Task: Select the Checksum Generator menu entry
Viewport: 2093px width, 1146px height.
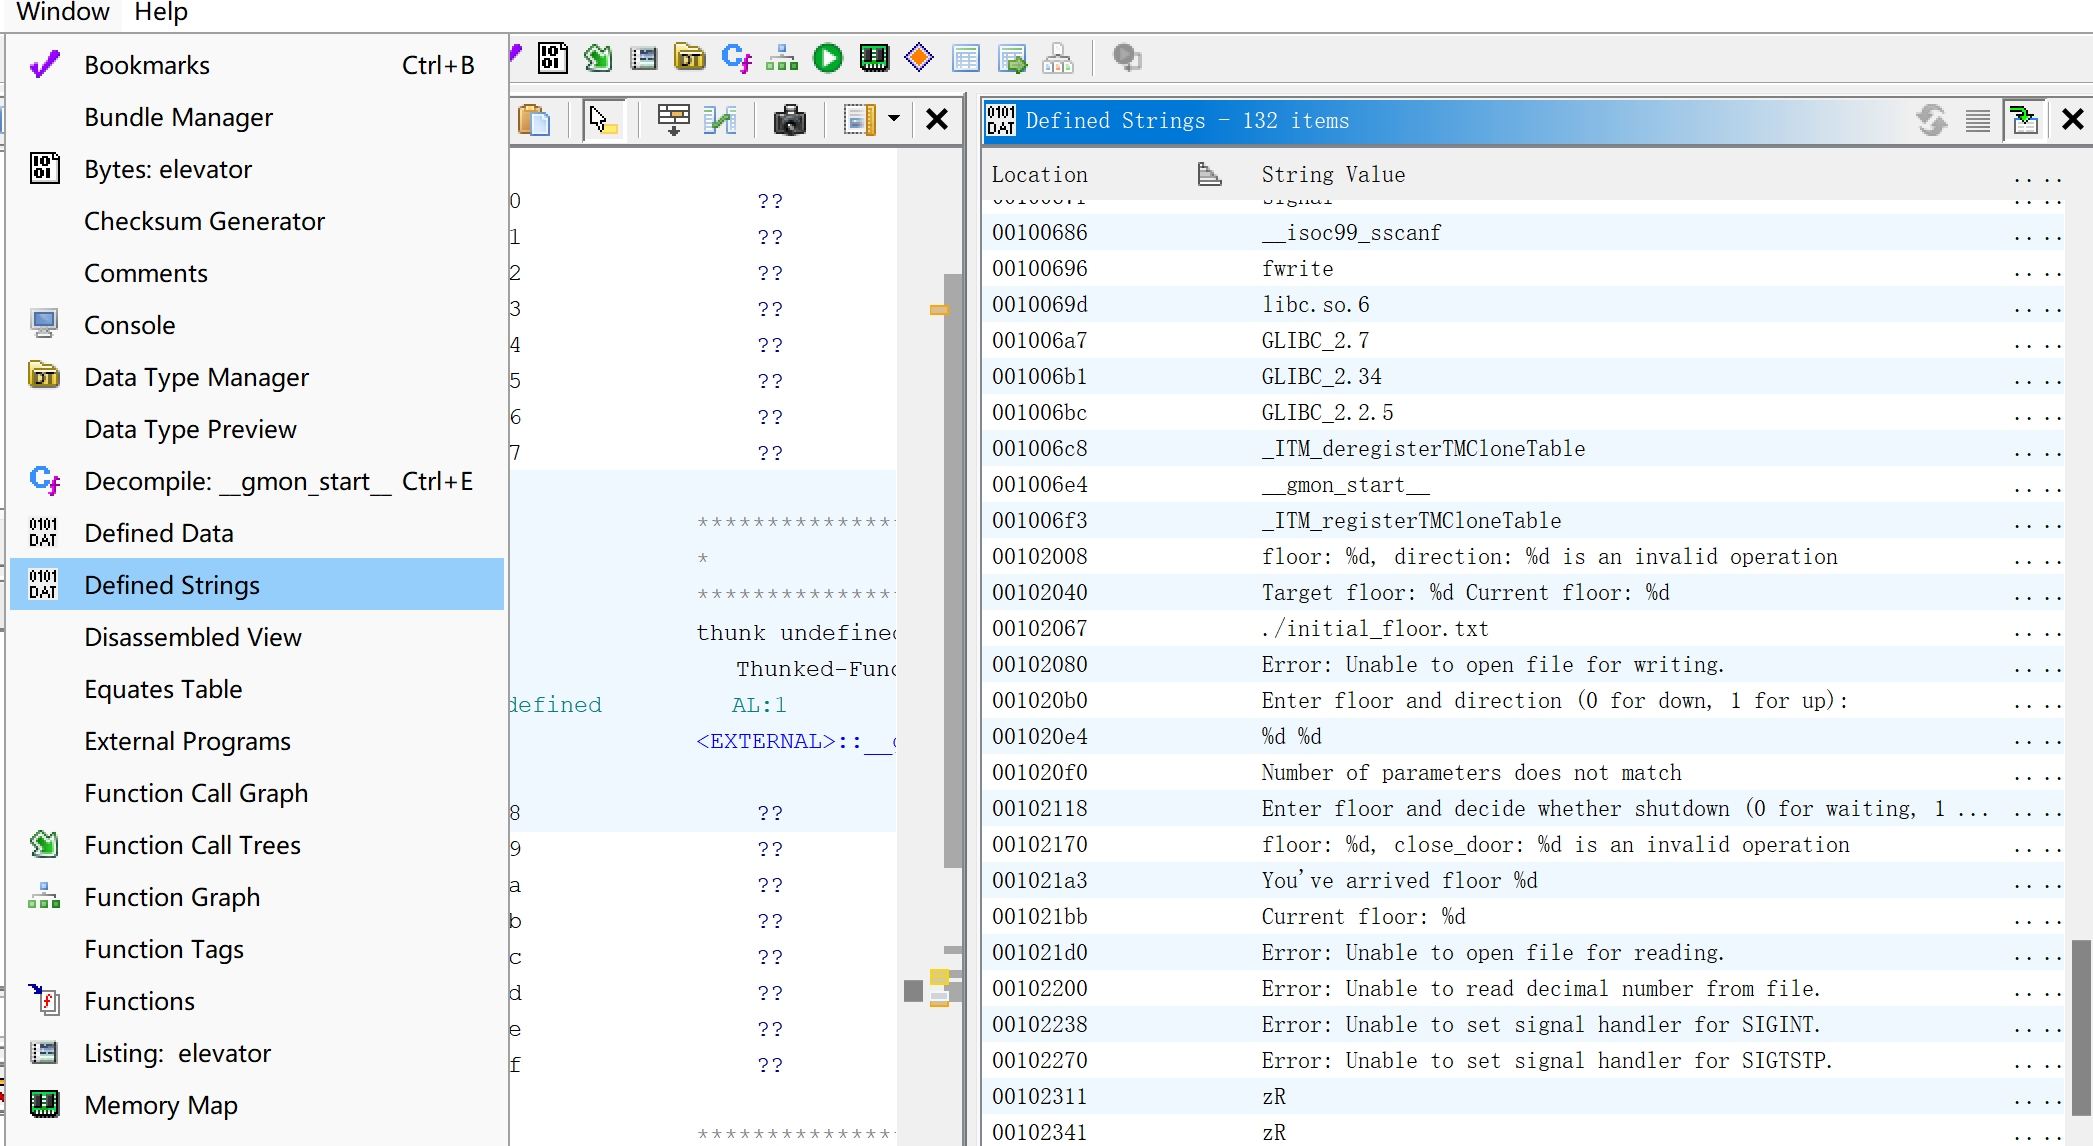Action: (x=256, y=221)
